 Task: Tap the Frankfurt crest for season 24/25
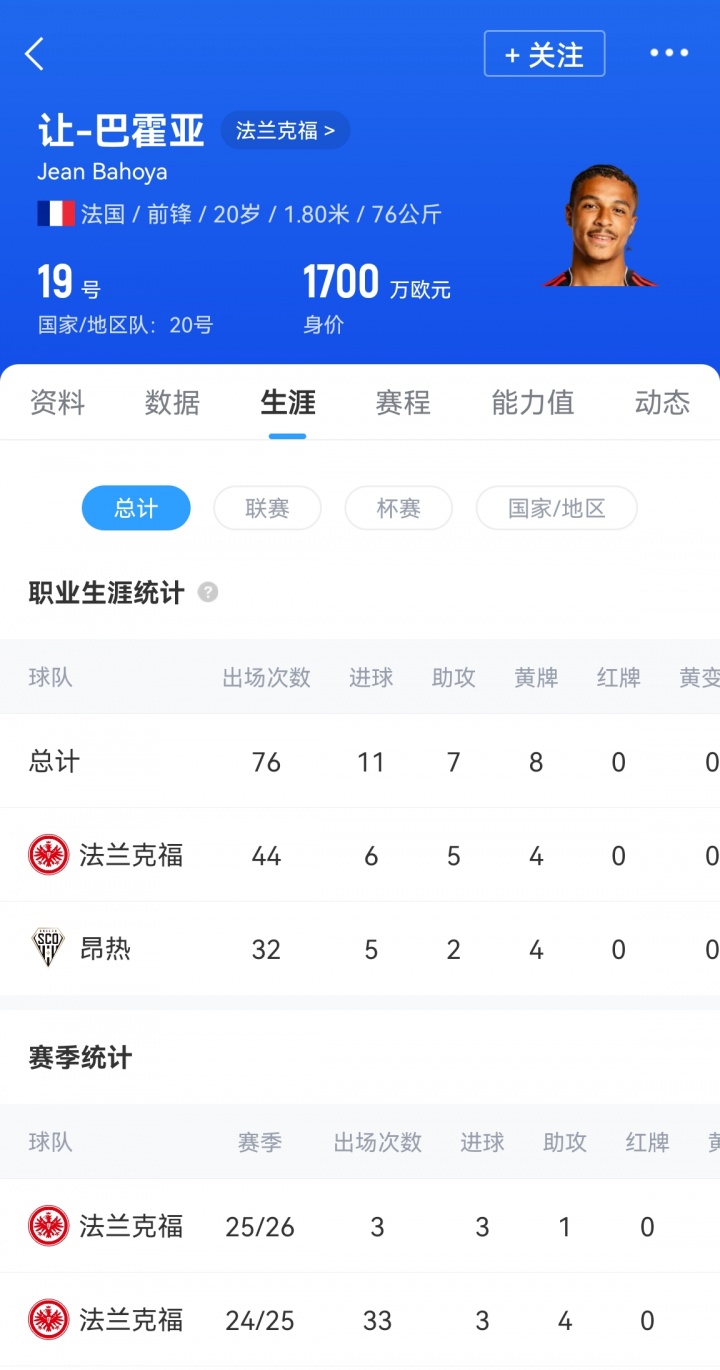click(49, 1320)
